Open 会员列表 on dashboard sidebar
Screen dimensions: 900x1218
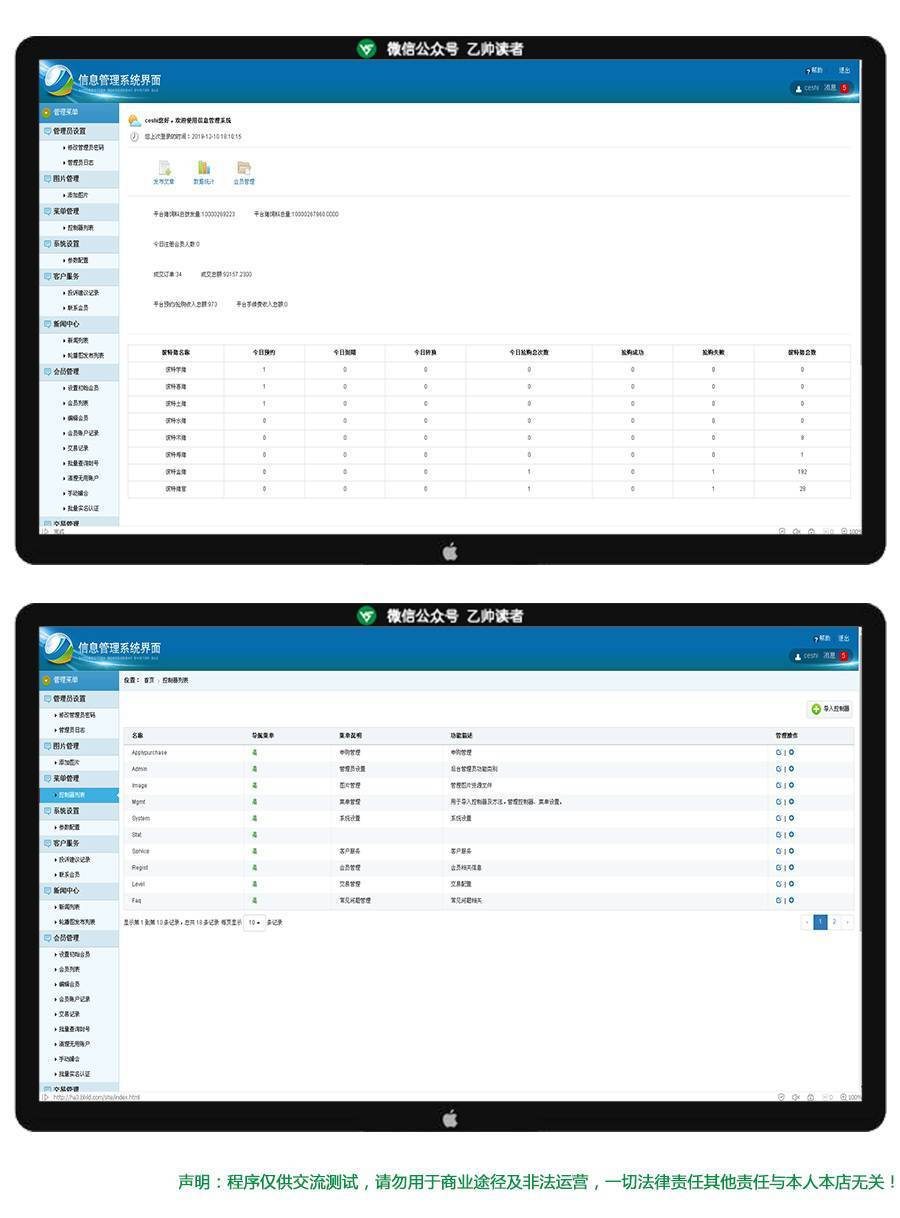click(x=77, y=403)
